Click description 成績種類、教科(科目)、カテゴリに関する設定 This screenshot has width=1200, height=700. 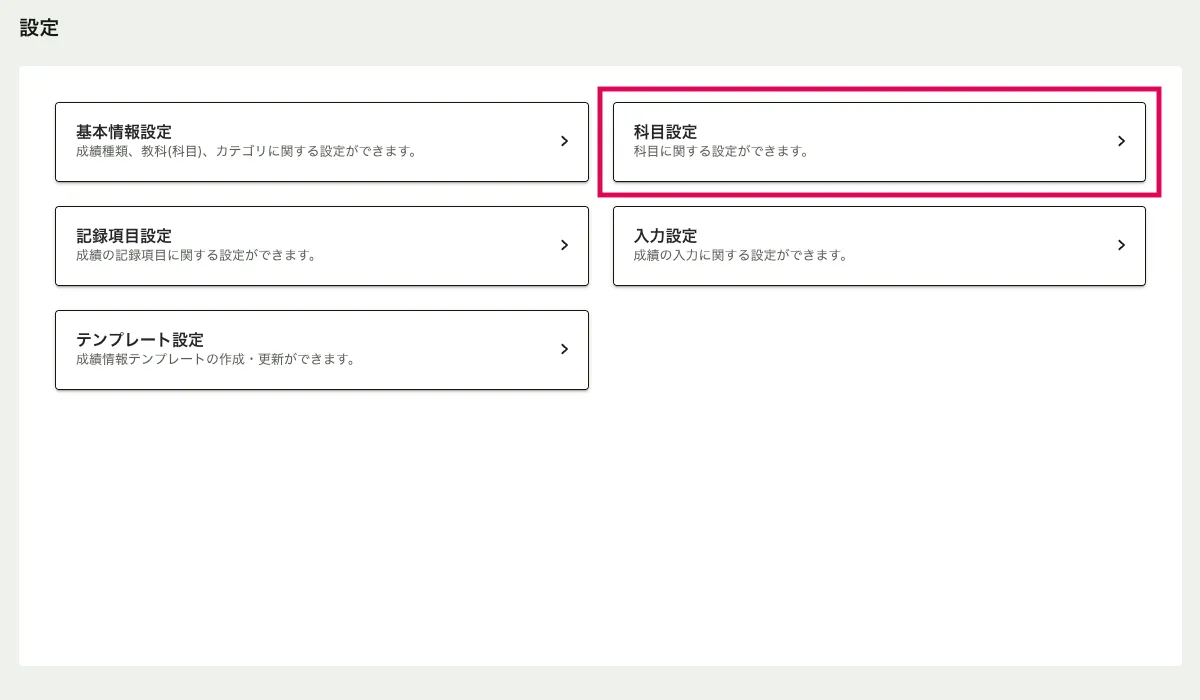click(246, 152)
